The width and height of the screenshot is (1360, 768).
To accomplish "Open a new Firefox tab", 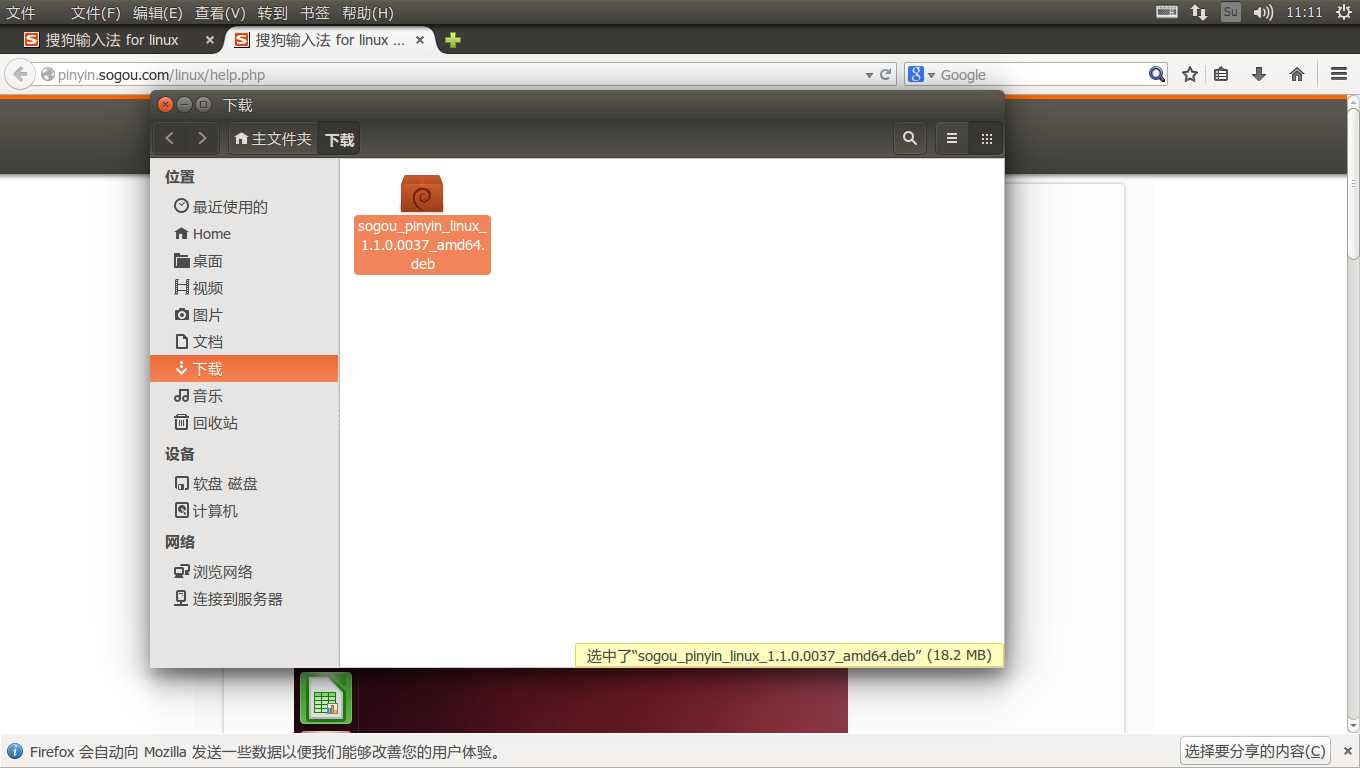I will [x=453, y=40].
